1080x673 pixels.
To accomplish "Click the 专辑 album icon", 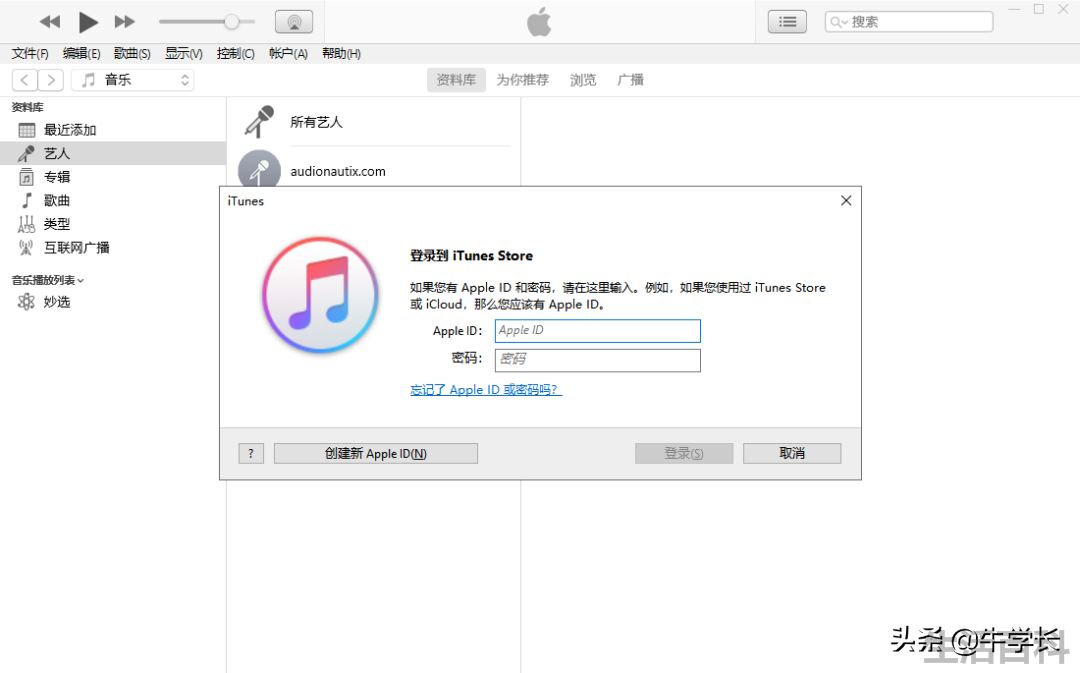I will (x=26, y=177).
